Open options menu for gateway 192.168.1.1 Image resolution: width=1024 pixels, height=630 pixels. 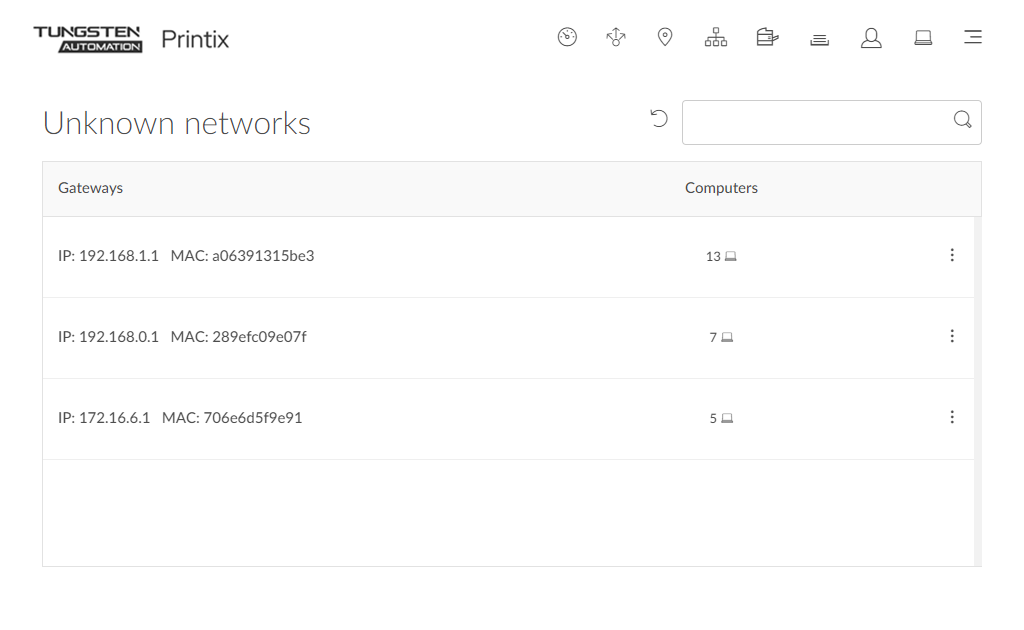pyautogui.click(x=952, y=255)
